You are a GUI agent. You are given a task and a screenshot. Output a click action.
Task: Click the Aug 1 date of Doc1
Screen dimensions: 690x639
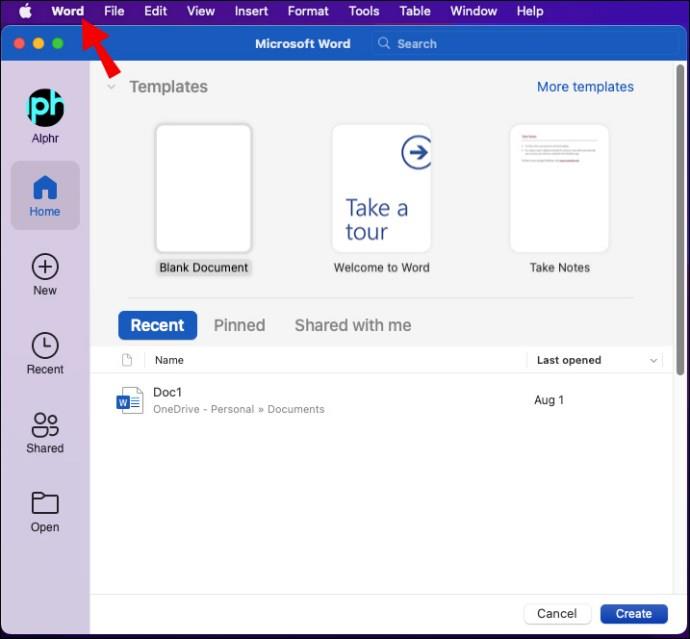549,400
